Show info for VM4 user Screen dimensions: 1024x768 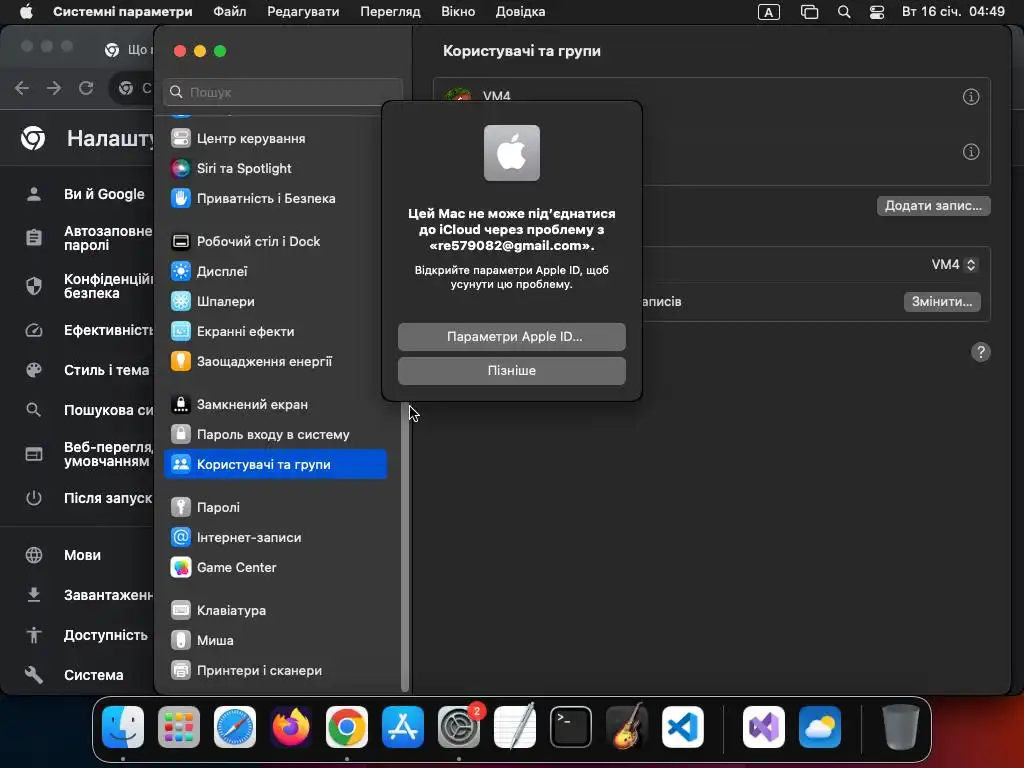point(971,97)
